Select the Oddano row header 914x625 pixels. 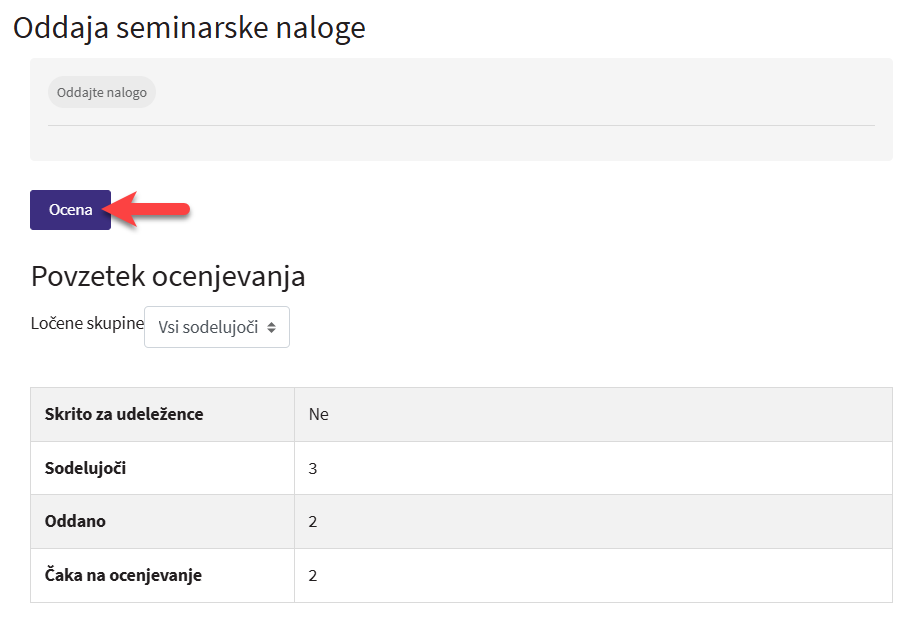75,522
